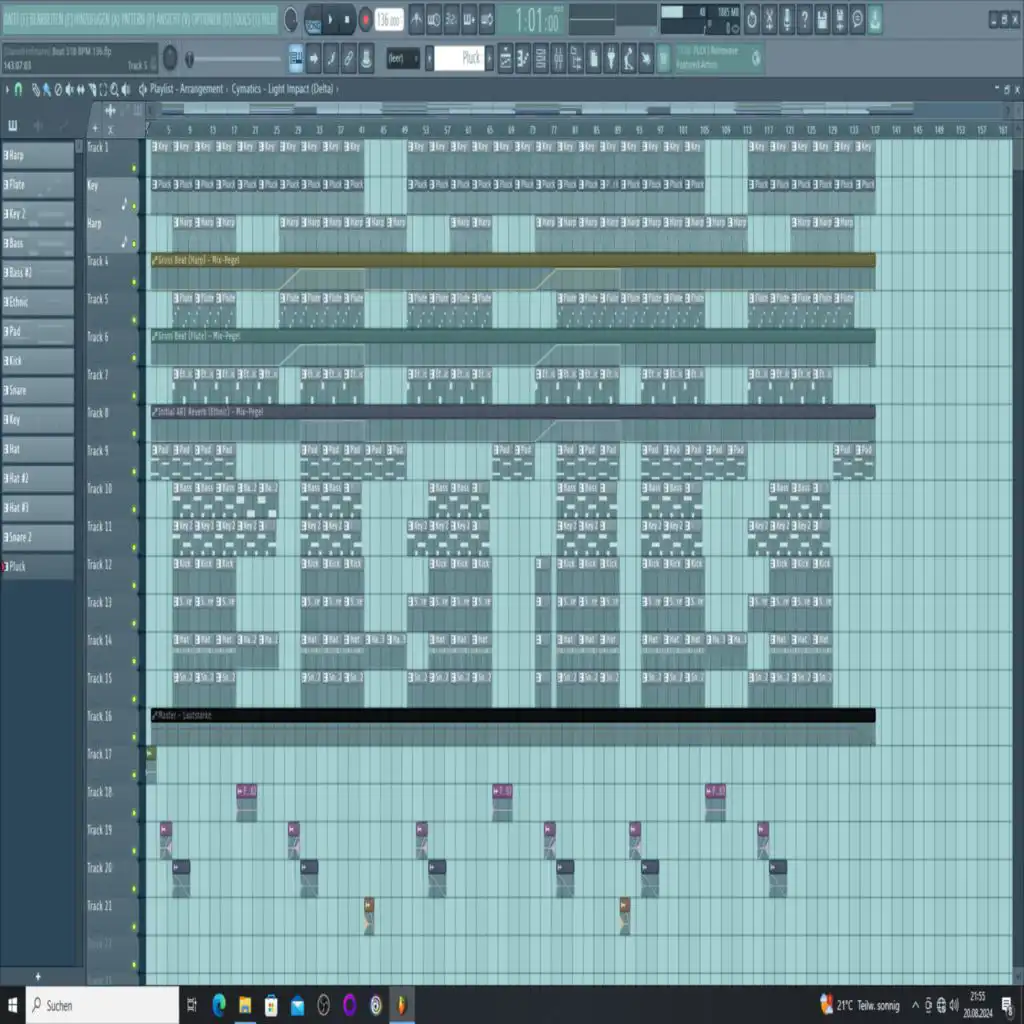This screenshot has width=1024, height=1024.
Task: Select the mute tool in playlist toolbar
Action: click(69, 89)
